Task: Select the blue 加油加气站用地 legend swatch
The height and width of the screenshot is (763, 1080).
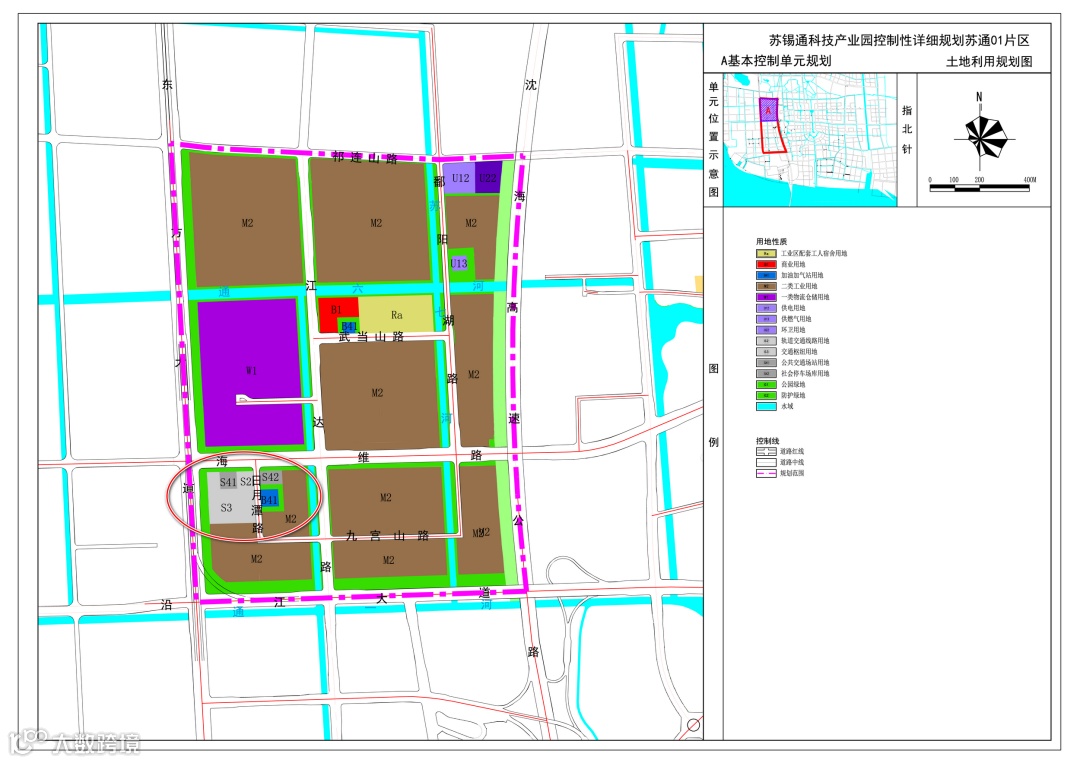Action: pyautogui.click(x=766, y=275)
